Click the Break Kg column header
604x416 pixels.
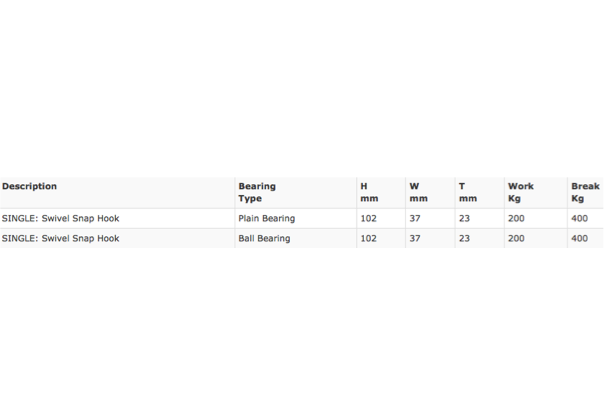coord(585,192)
